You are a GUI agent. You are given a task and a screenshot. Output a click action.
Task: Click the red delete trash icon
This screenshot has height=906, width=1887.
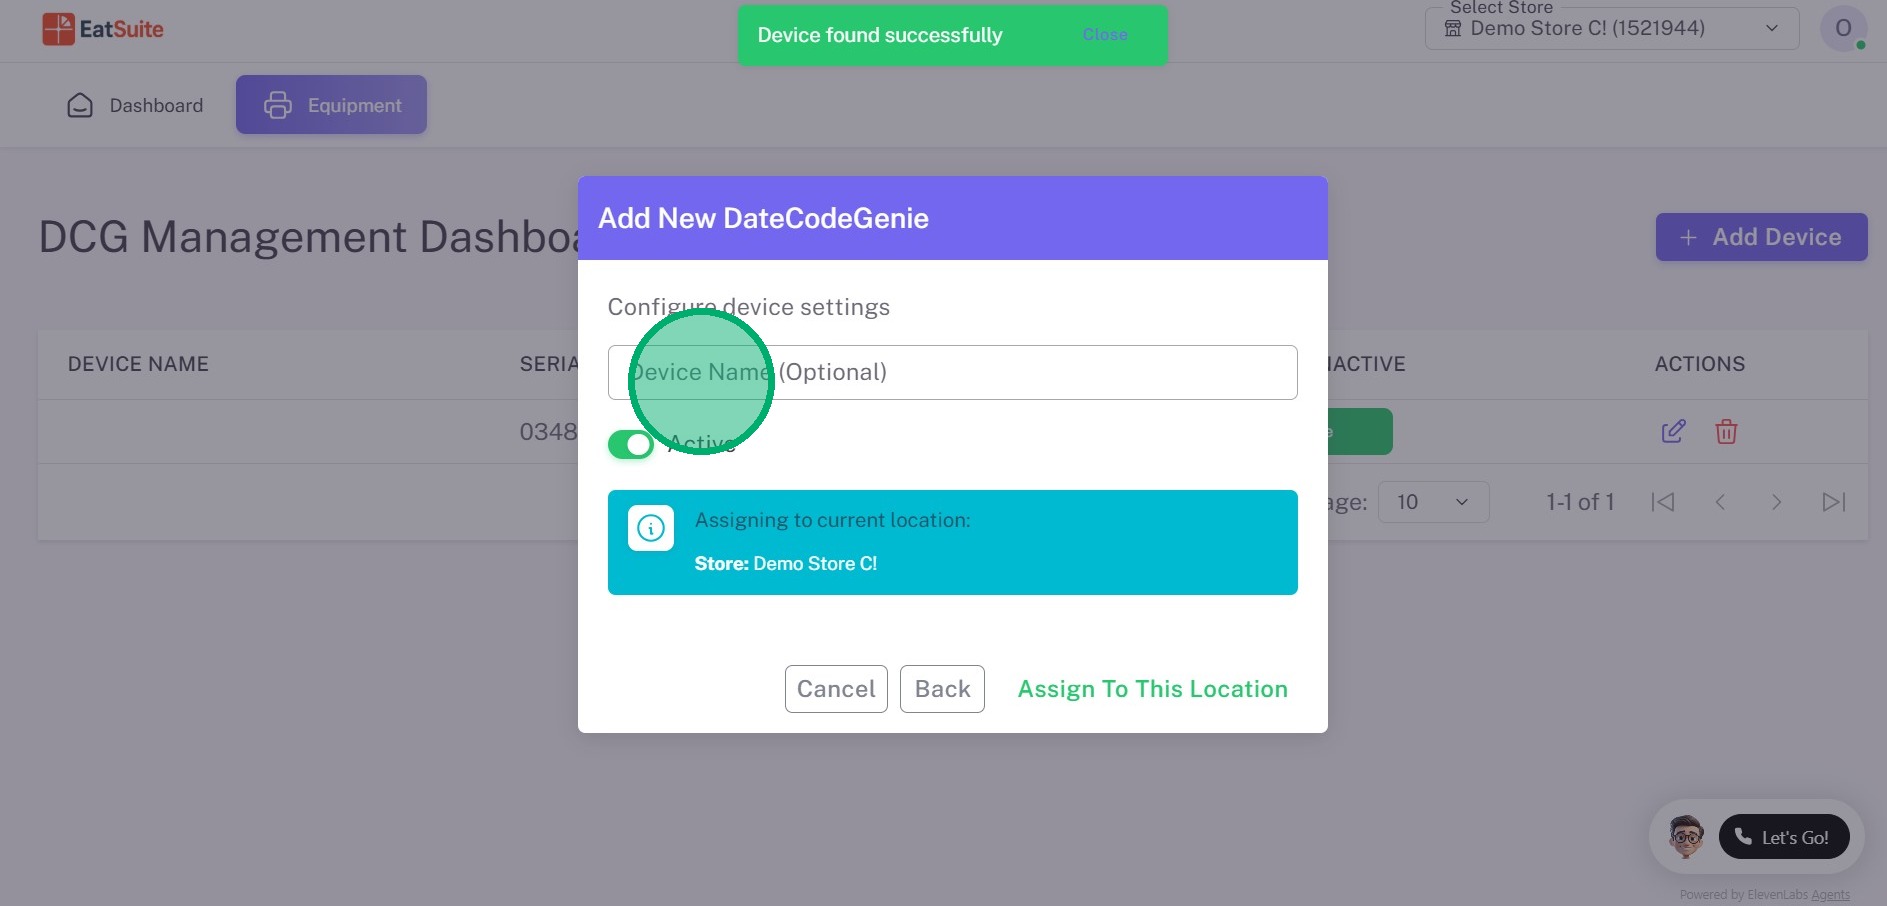pyautogui.click(x=1726, y=431)
